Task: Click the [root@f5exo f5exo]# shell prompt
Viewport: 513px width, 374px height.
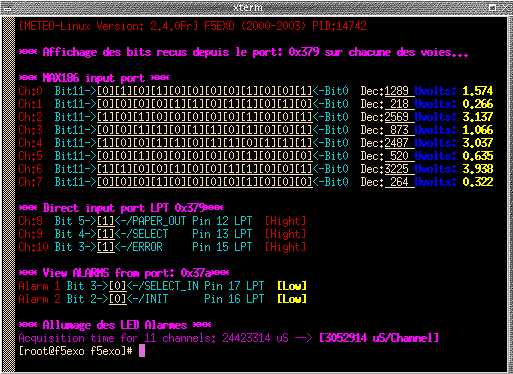Action: point(75,351)
